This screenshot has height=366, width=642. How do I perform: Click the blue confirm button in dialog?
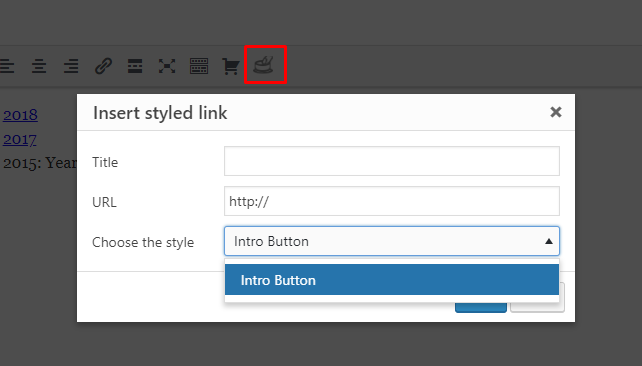point(481,307)
